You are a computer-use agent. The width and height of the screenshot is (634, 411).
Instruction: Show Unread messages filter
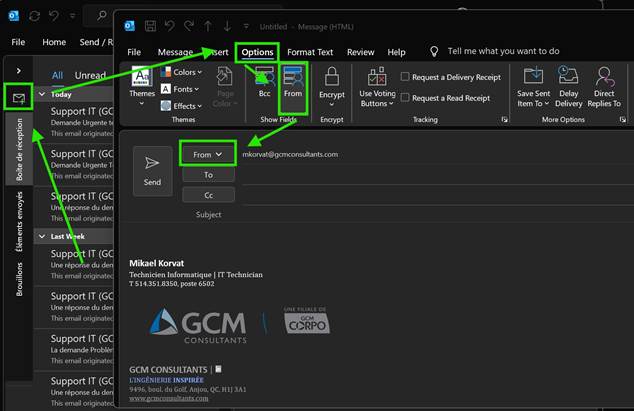[x=90, y=75]
